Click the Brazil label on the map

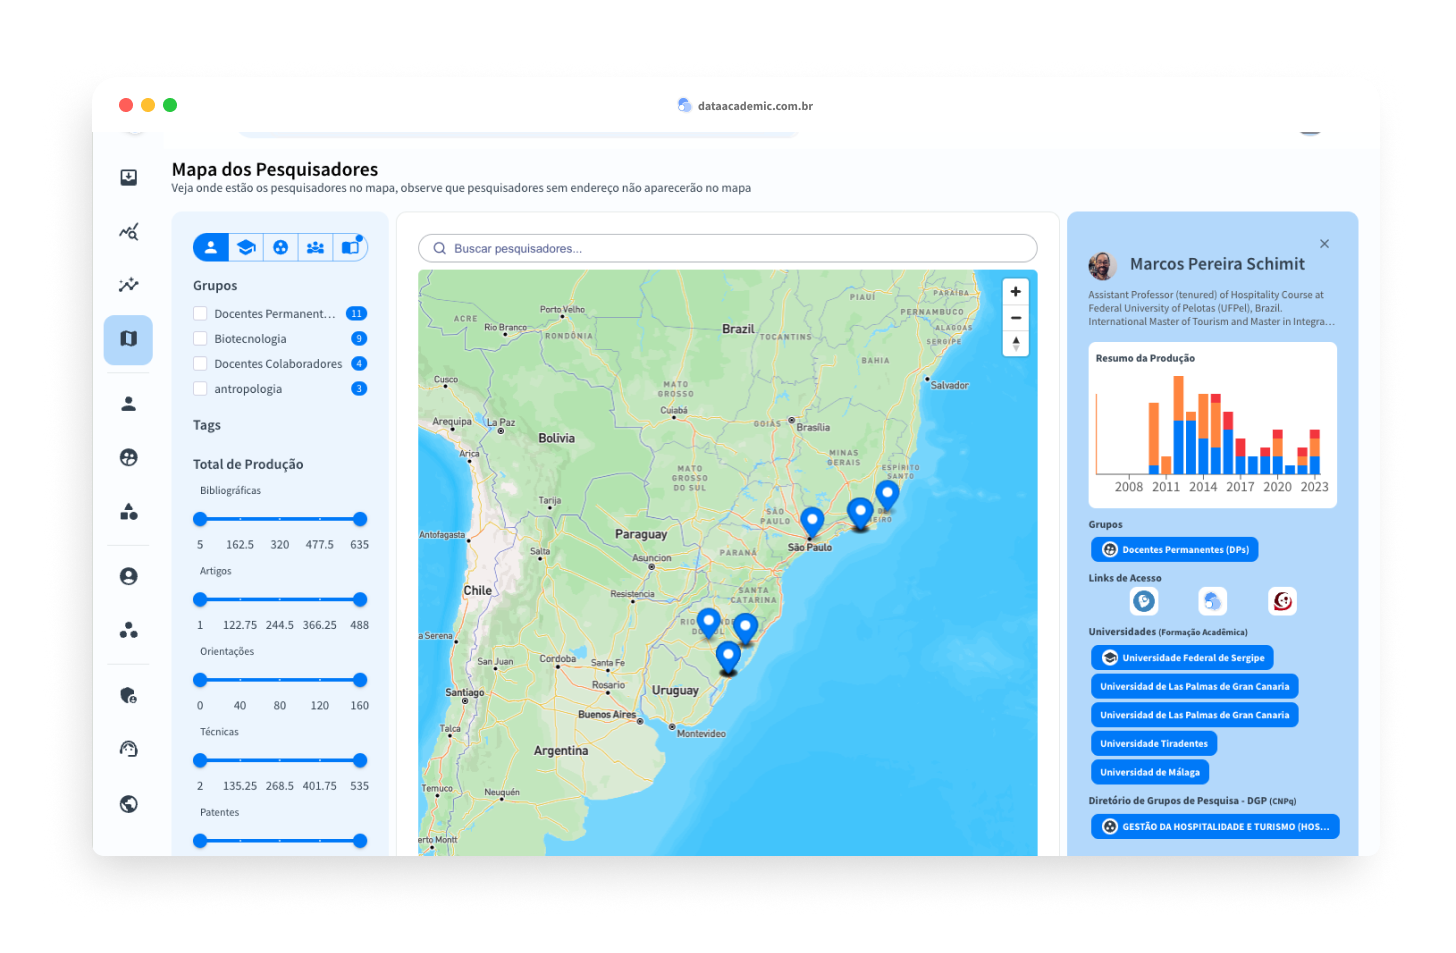pyautogui.click(x=738, y=329)
